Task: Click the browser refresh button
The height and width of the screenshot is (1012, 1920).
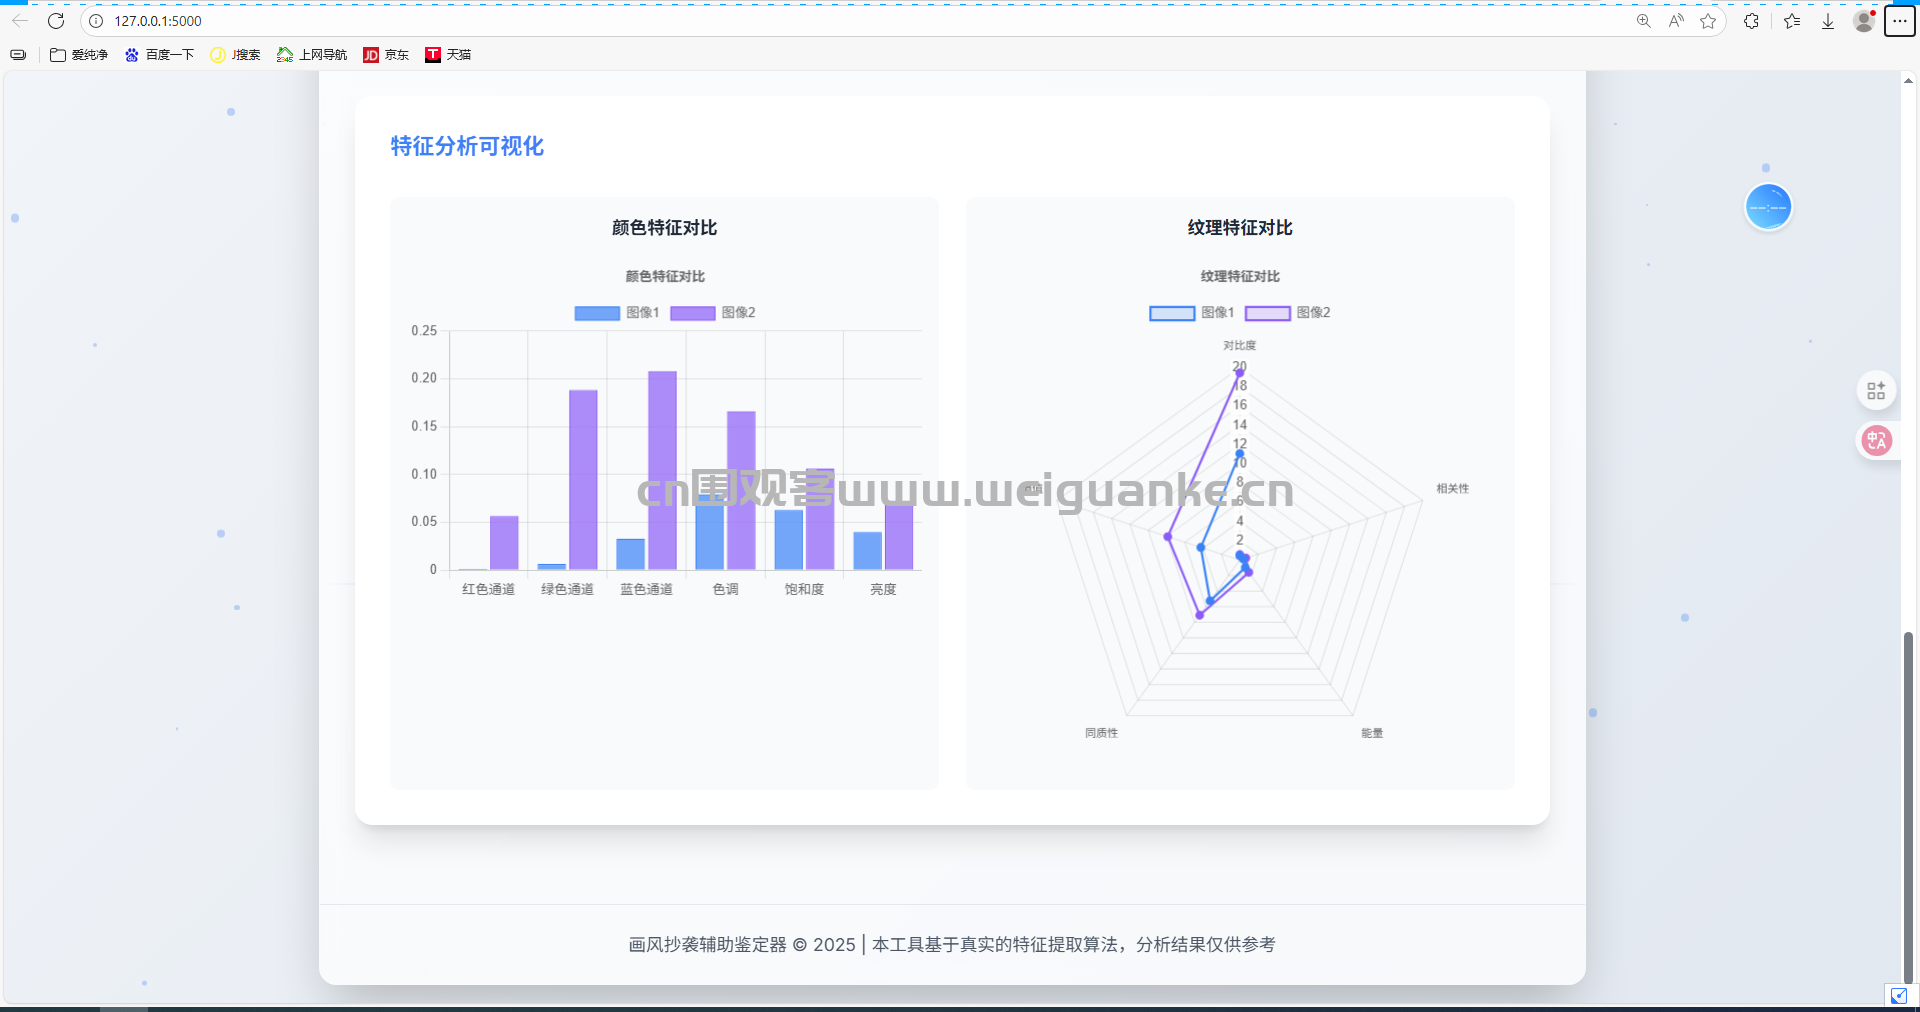Action: [x=56, y=21]
